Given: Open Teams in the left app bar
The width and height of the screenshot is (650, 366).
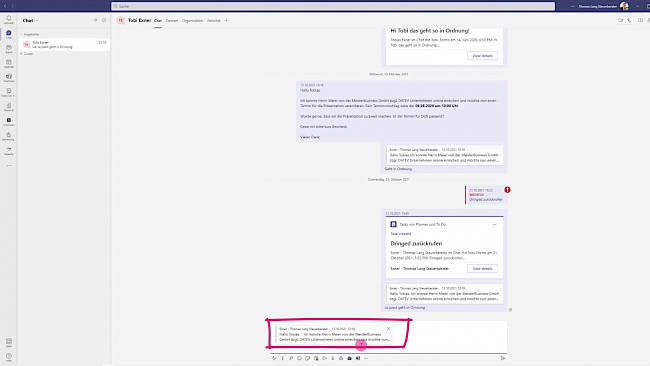Looking at the screenshot, I should point(8,48).
